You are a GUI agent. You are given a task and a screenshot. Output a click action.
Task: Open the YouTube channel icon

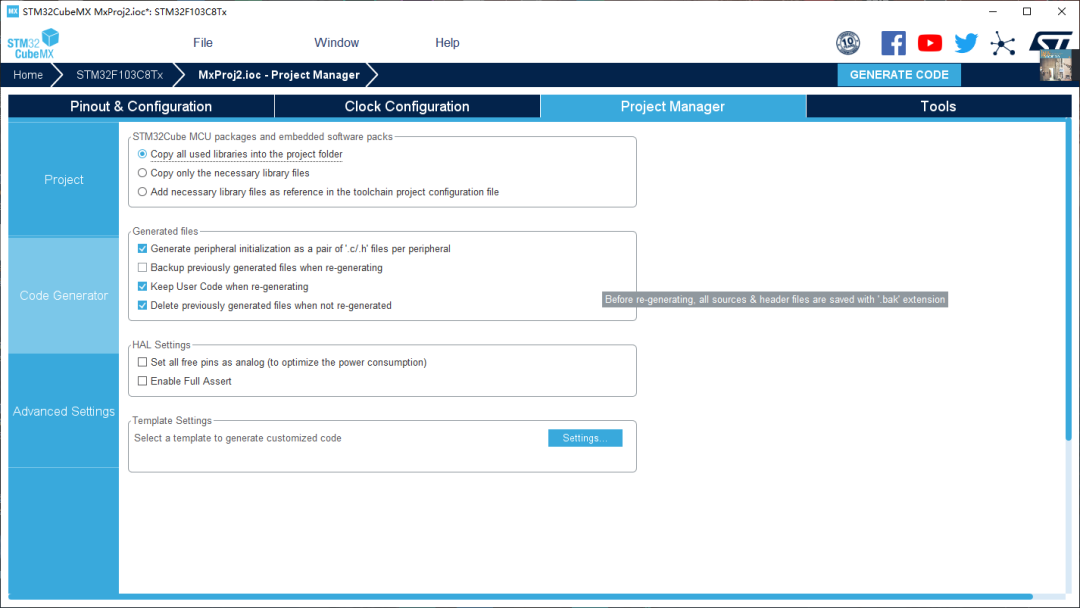tap(930, 43)
